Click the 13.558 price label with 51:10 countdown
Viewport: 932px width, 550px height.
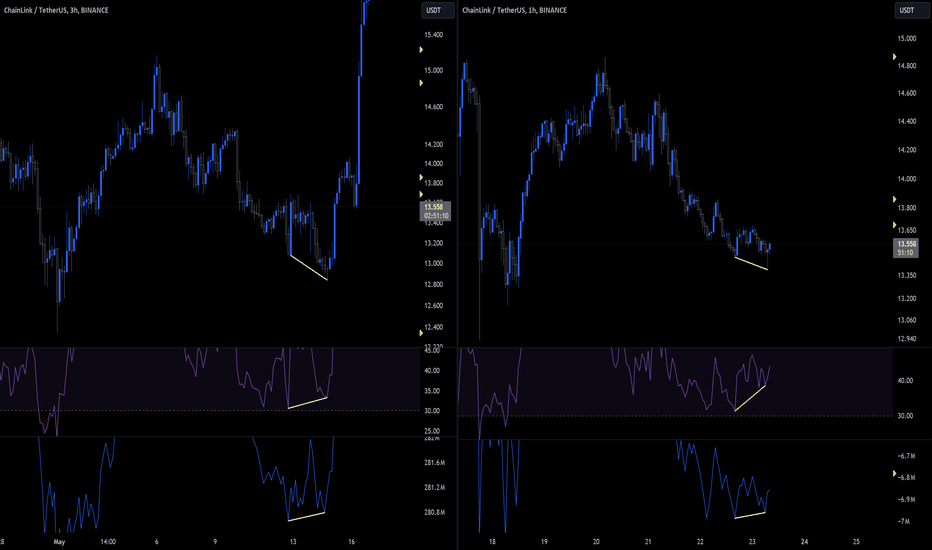(905, 248)
